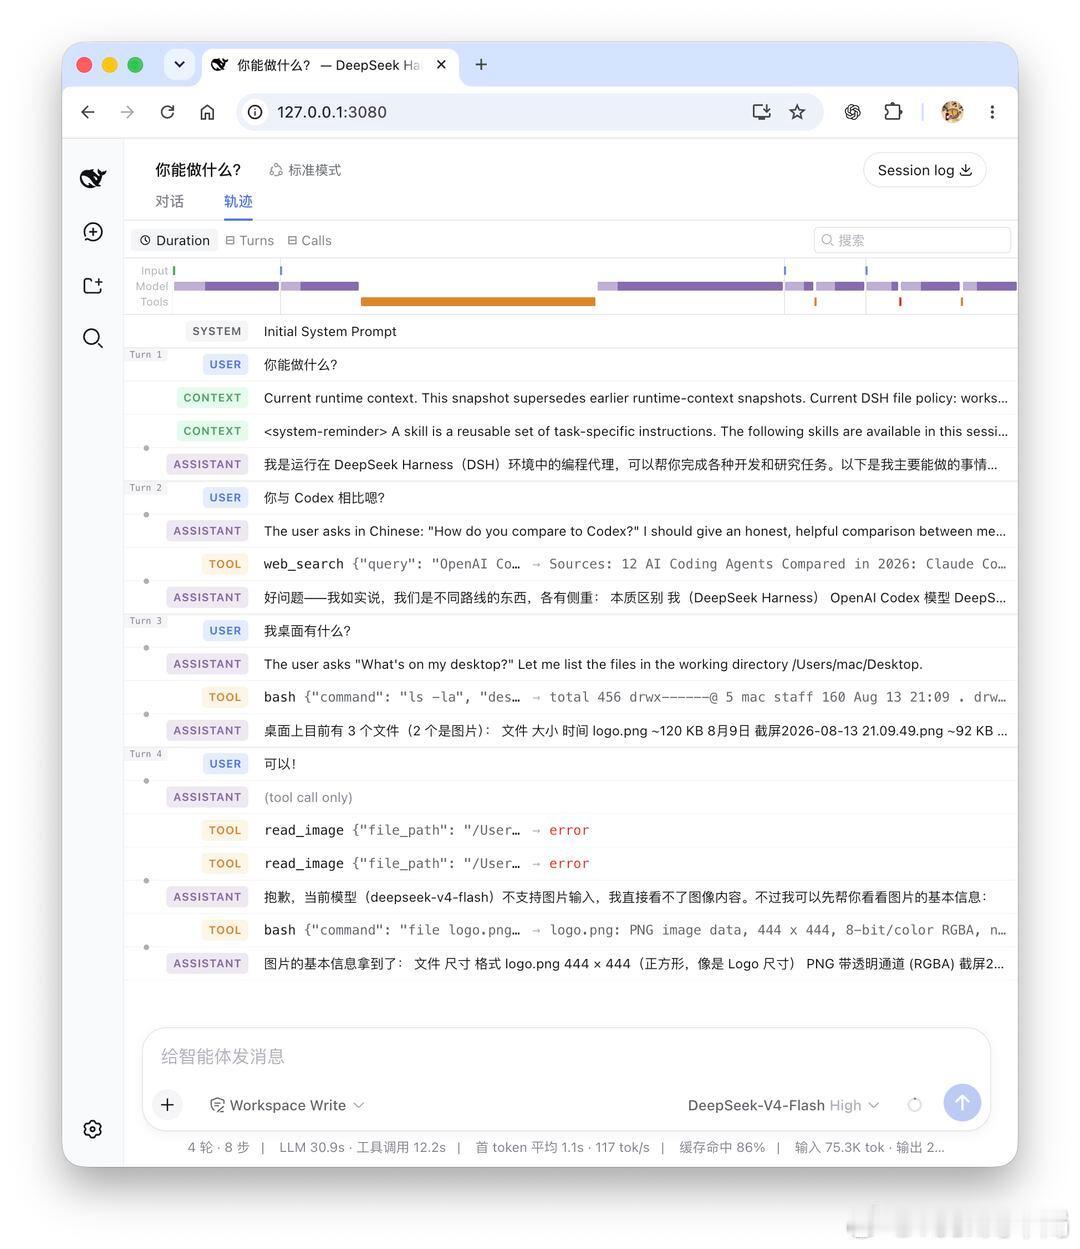Expand the bash file logo.png tool row

571,930
